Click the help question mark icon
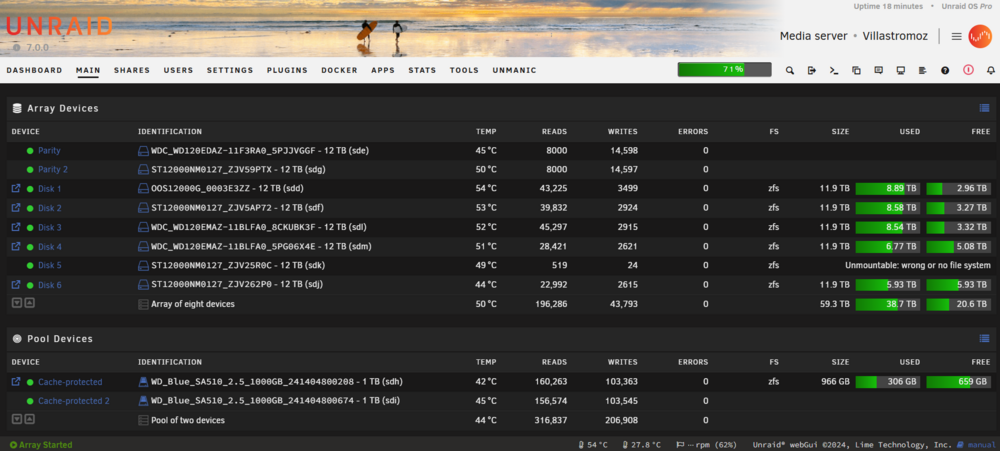 pos(945,70)
